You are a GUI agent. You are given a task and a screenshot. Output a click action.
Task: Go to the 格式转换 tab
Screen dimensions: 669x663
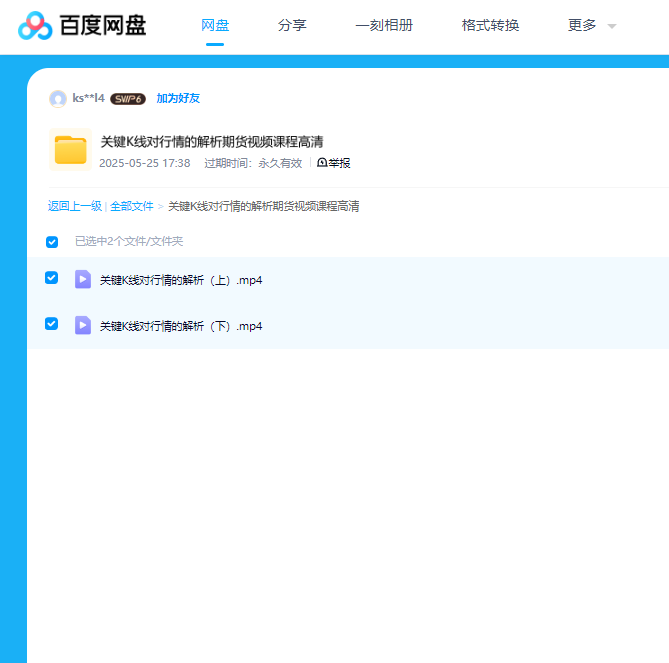[x=490, y=26]
